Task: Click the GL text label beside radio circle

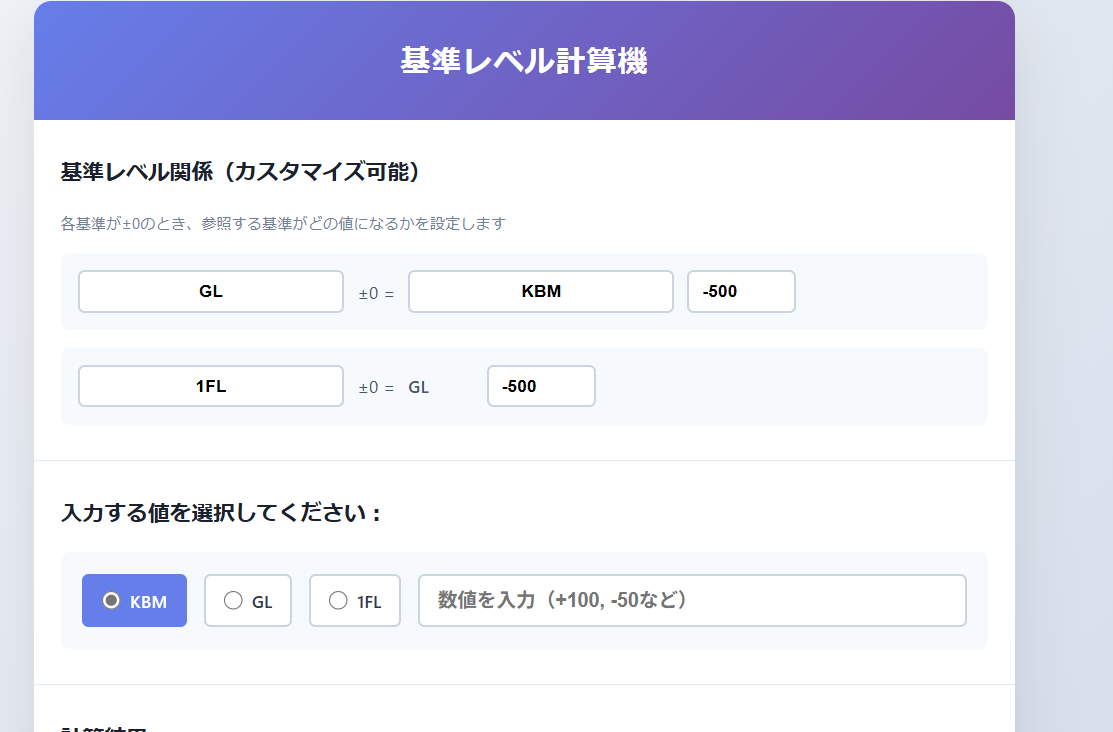Action: pyautogui.click(x=262, y=602)
